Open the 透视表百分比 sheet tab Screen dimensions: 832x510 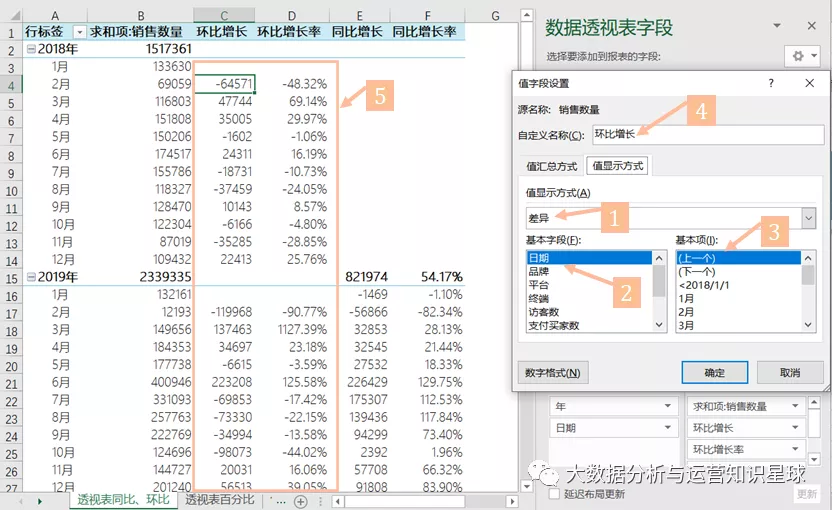pos(220,500)
